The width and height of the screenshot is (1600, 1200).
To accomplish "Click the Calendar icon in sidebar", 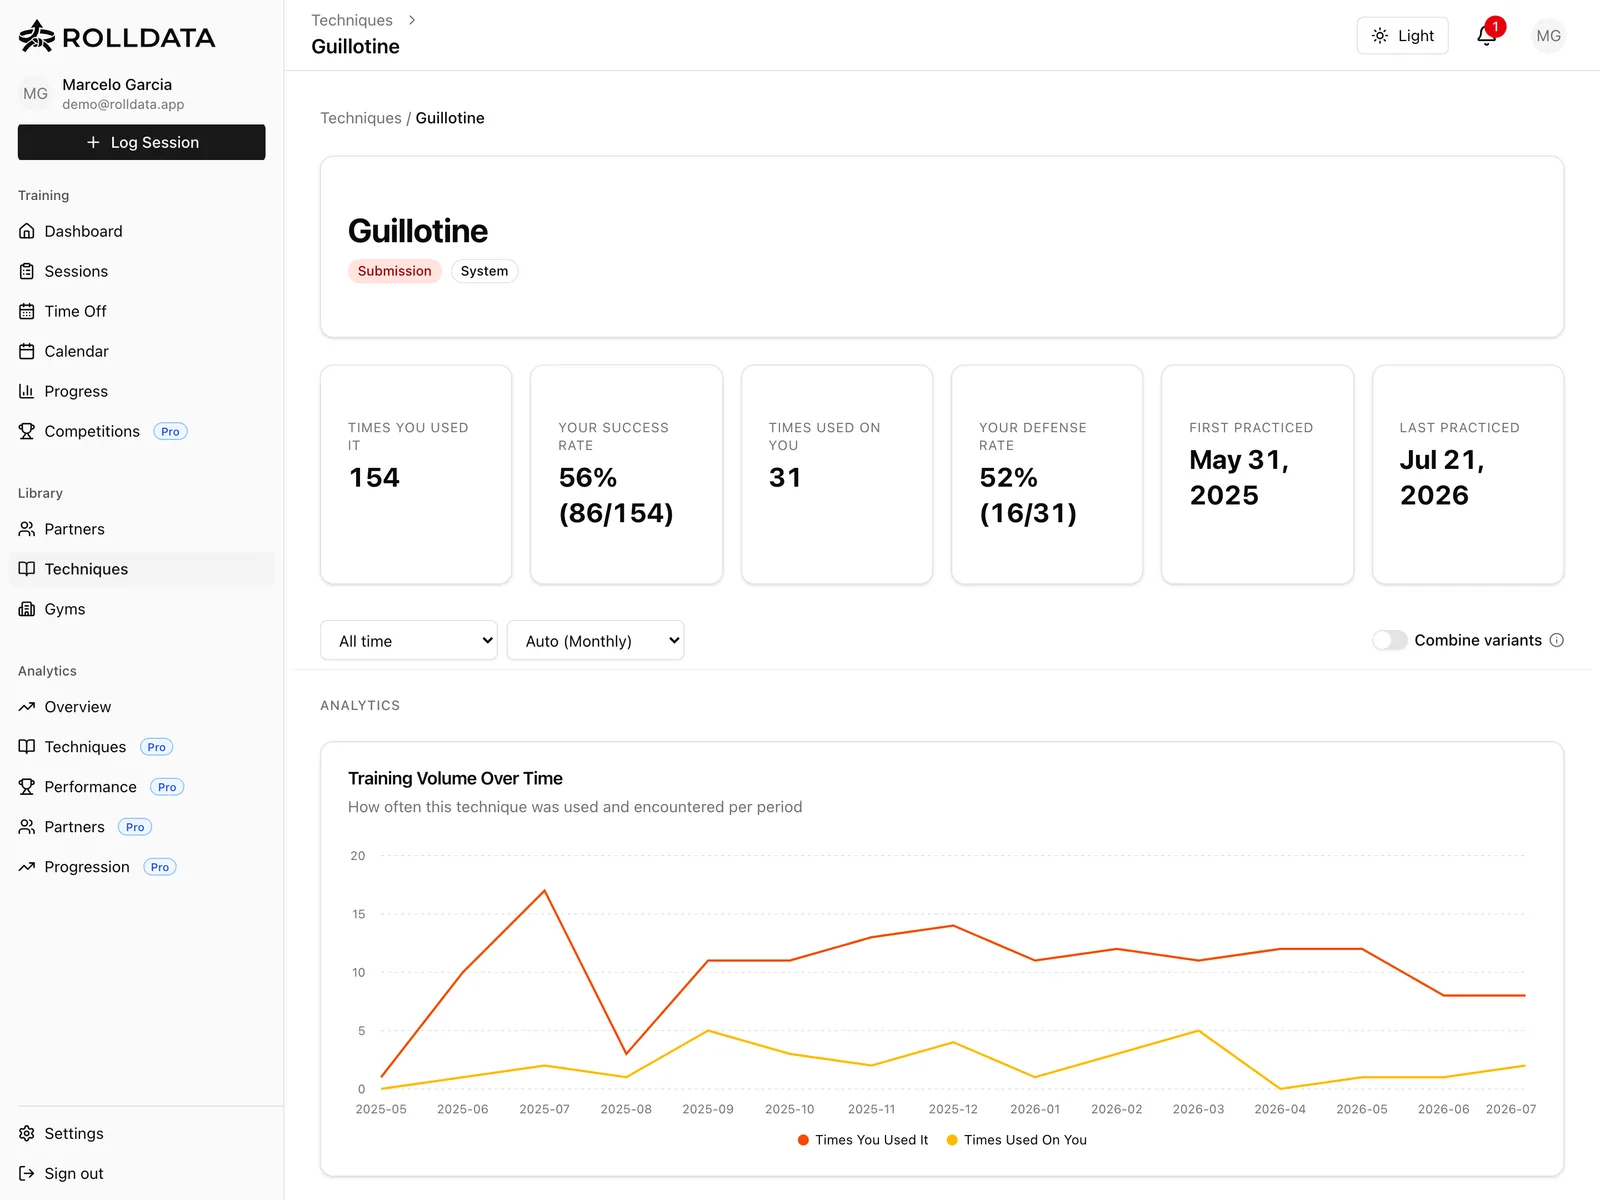I will pyautogui.click(x=27, y=351).
